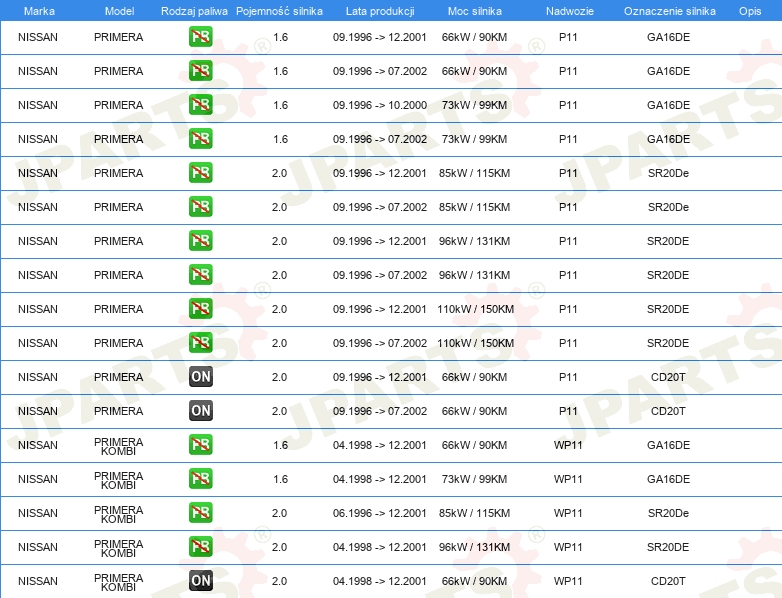
Task: Click petrol icon in 85kW row ending 07.2002
Action: (x=200, y=206)
